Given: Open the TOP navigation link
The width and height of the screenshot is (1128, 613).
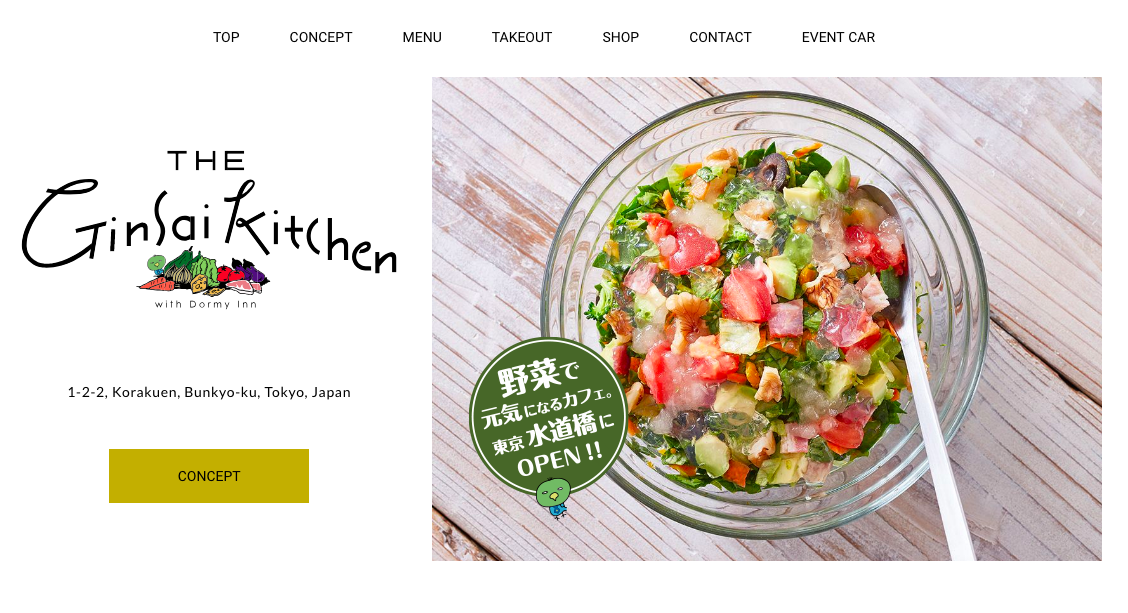Looking at the screenshot, I should click(226, 37).
